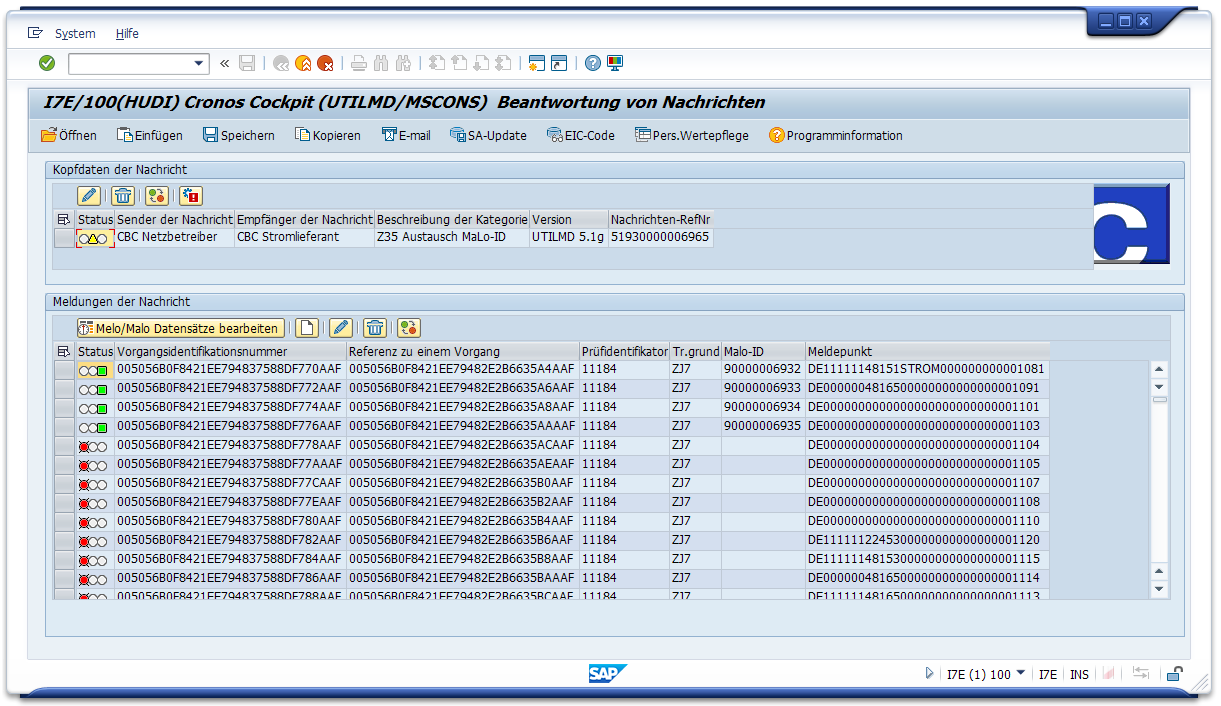Image resolution: width=1221 pixels, height=706 pixels.
Task: Click the Customize Local Layout monitor icon
Action: pyautogui.click(x=615, y=63)
